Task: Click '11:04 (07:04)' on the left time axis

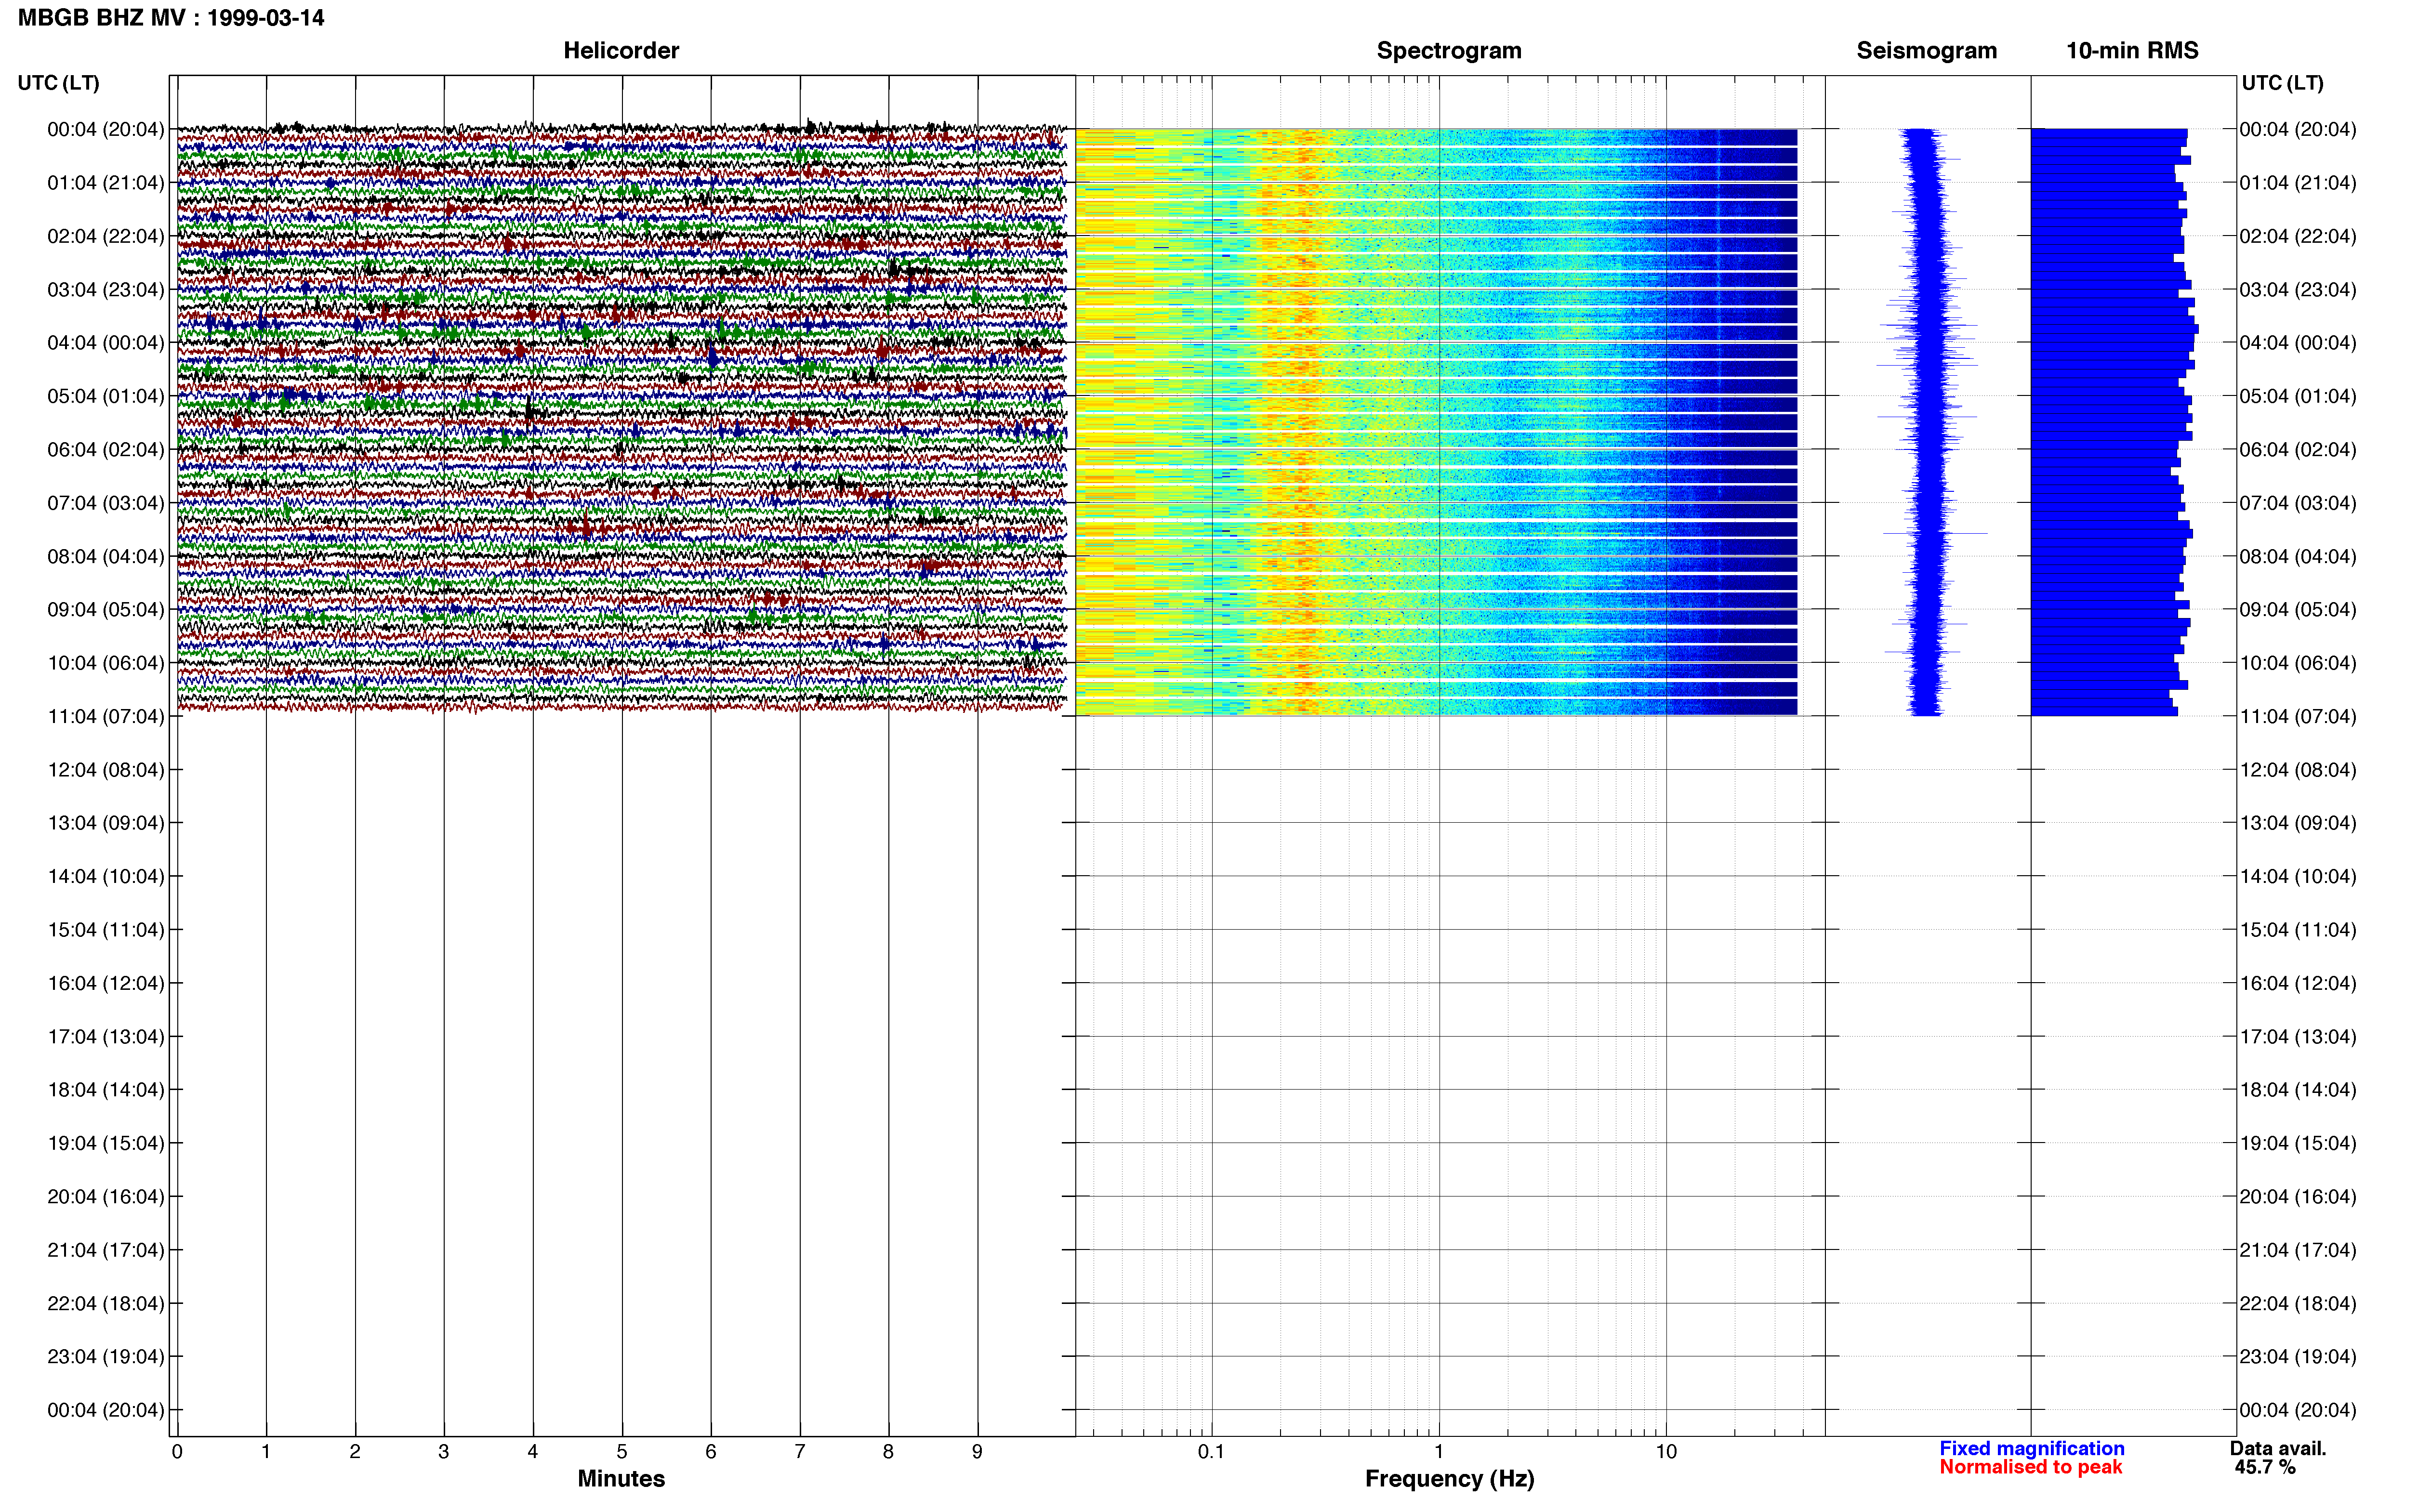Action: pos(106,717)
